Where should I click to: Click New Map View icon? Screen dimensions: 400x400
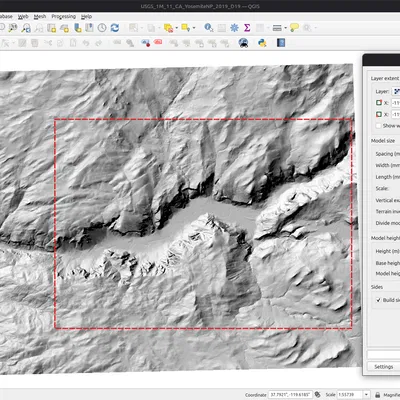click(x=51, y=28)
